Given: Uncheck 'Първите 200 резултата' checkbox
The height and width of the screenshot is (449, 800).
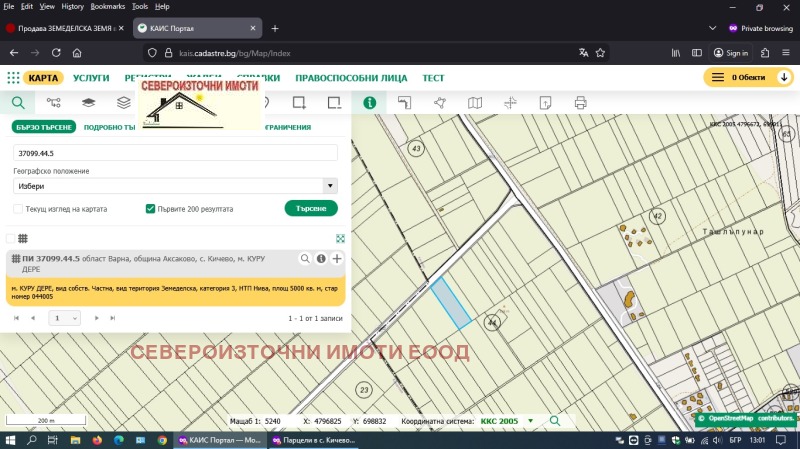Looking at the screenshot, I should 150,209.
